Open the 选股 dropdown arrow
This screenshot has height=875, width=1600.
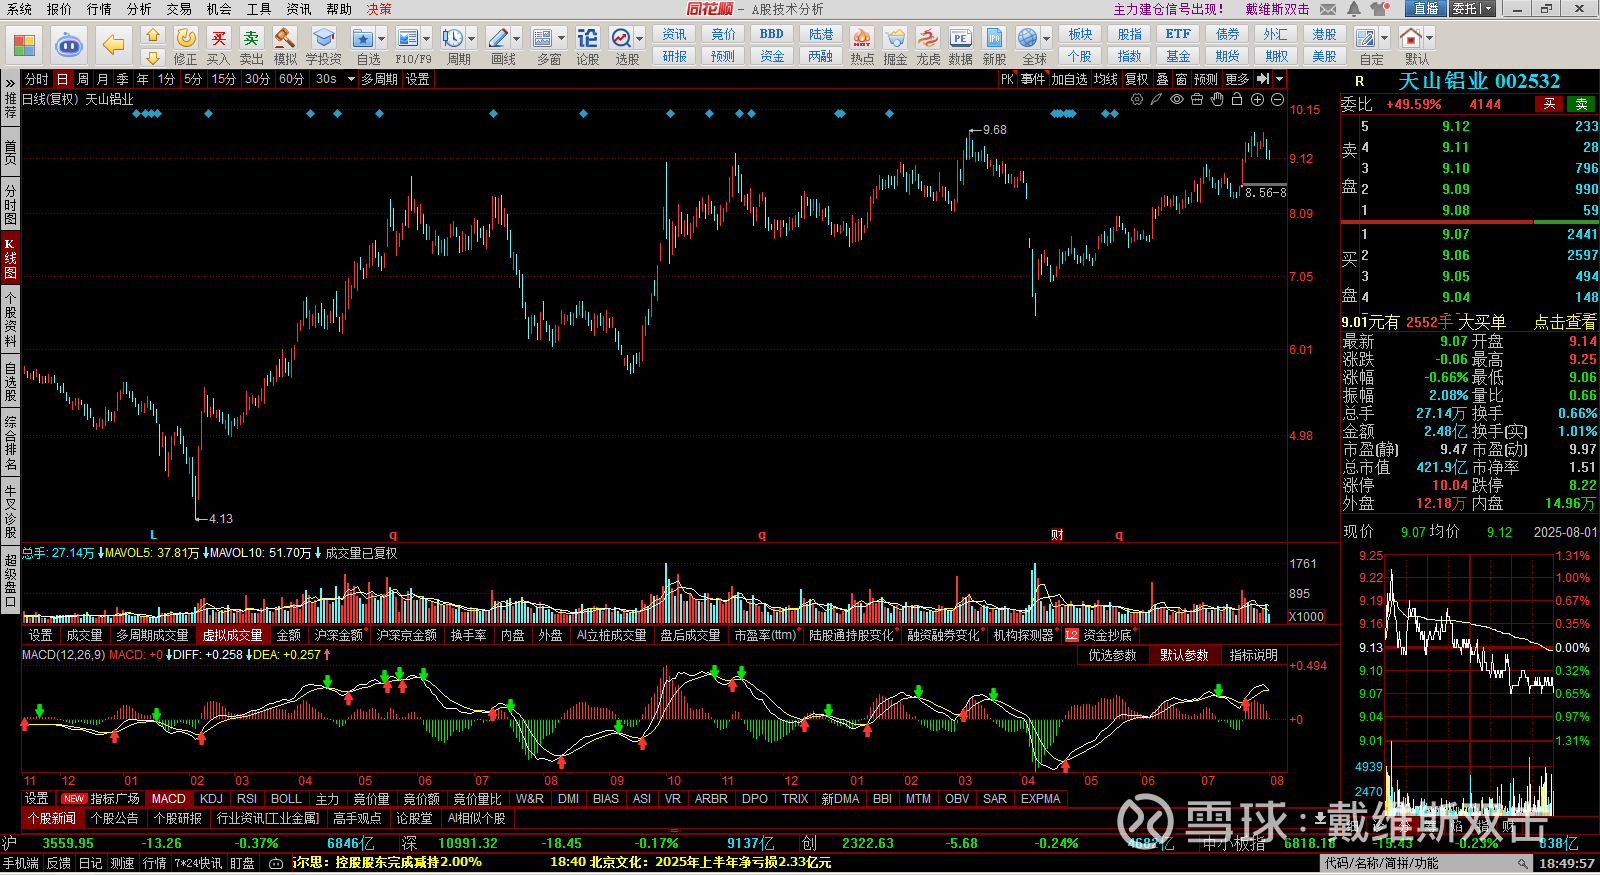point(640,38)
